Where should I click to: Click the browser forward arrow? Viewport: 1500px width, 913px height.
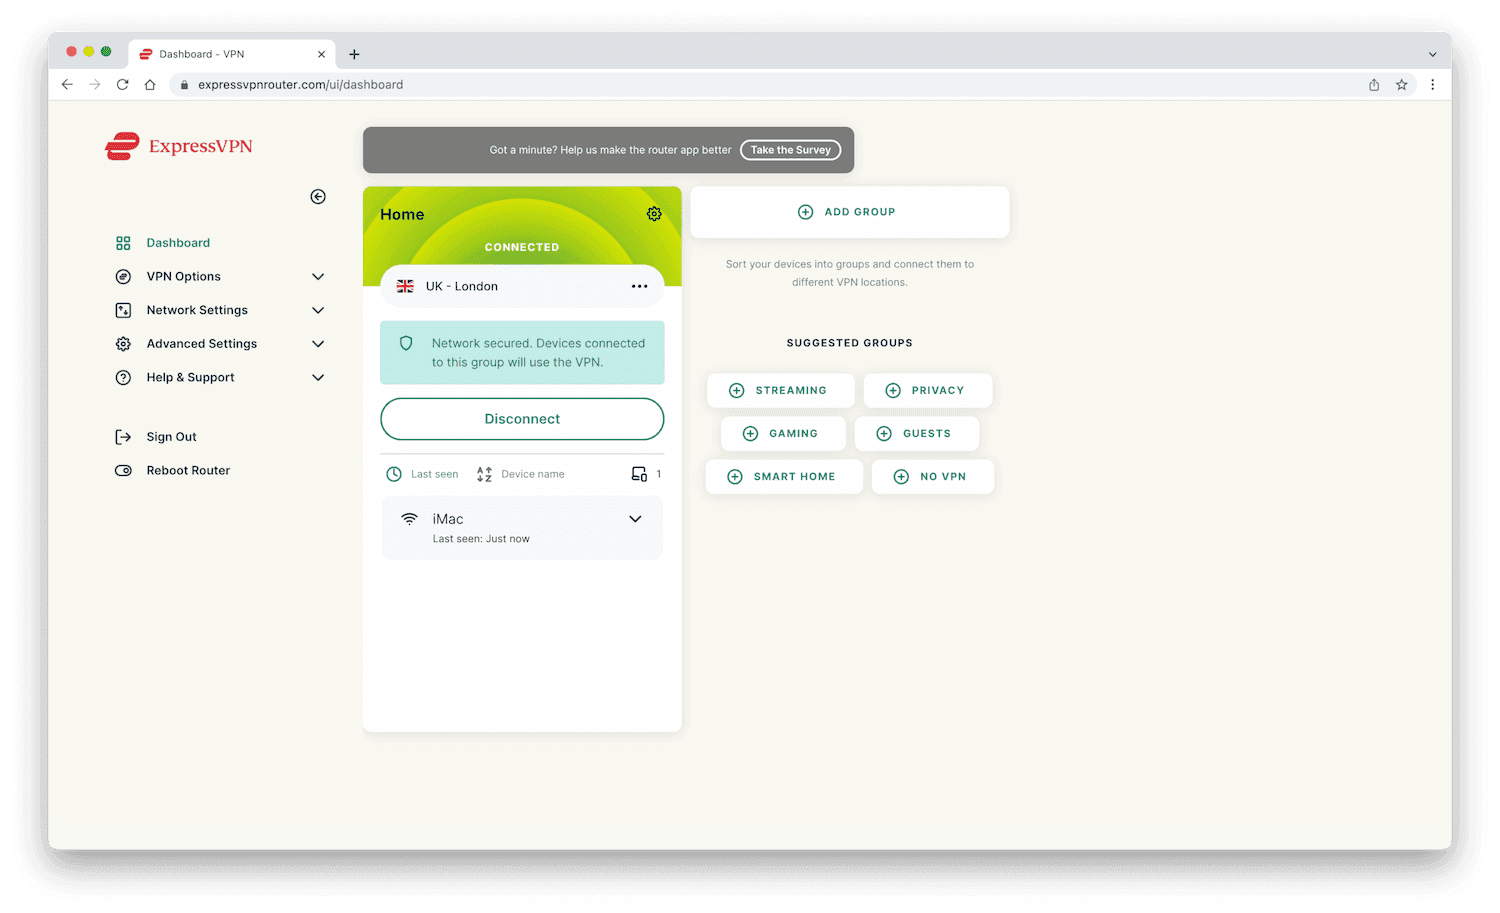click(x=95, y=85)
